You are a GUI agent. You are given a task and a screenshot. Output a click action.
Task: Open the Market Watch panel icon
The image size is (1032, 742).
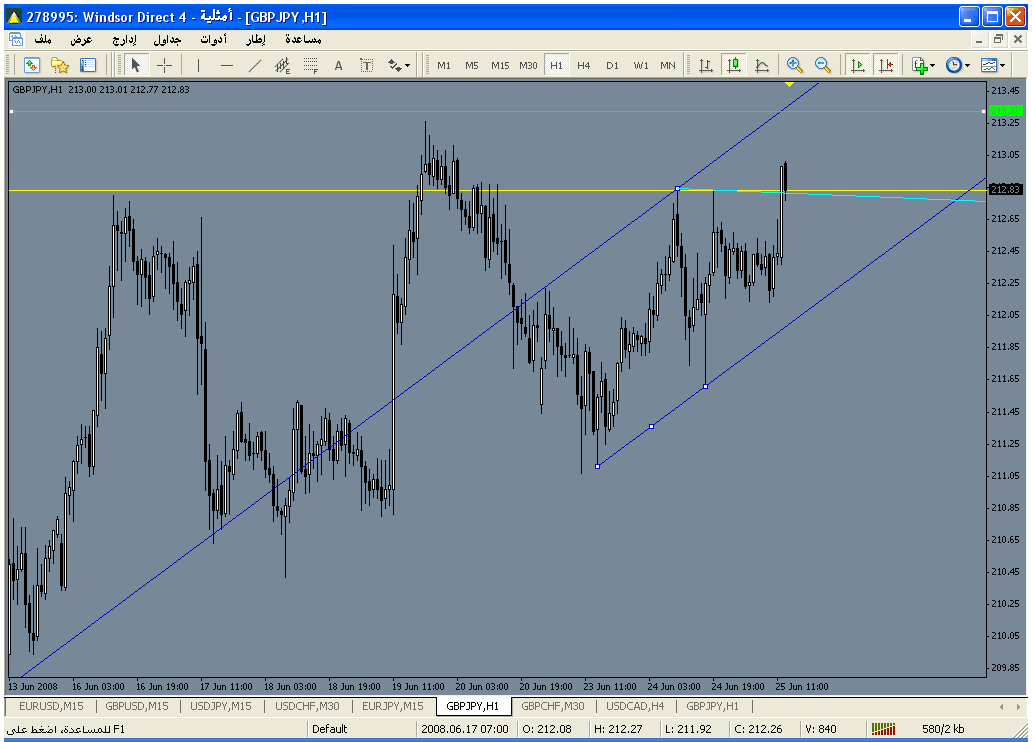[x=32, y=65]
